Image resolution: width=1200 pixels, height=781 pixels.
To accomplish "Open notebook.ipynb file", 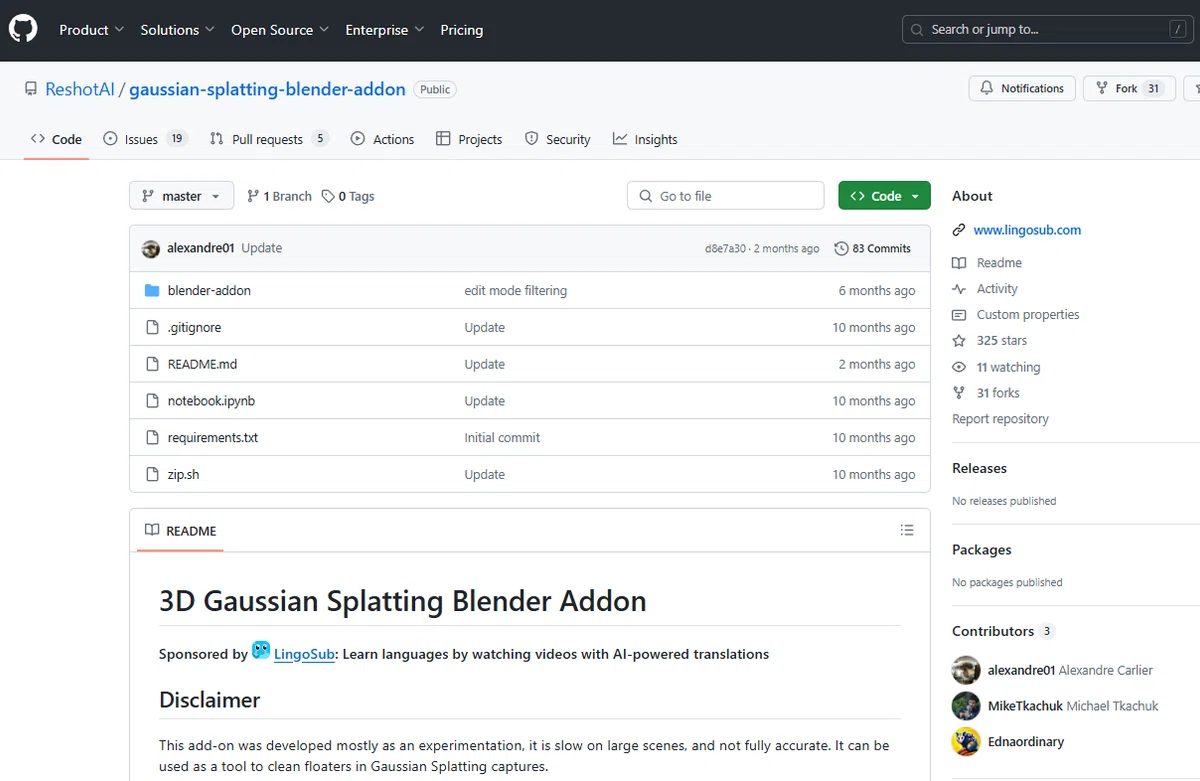I will [x=211, y=400].
